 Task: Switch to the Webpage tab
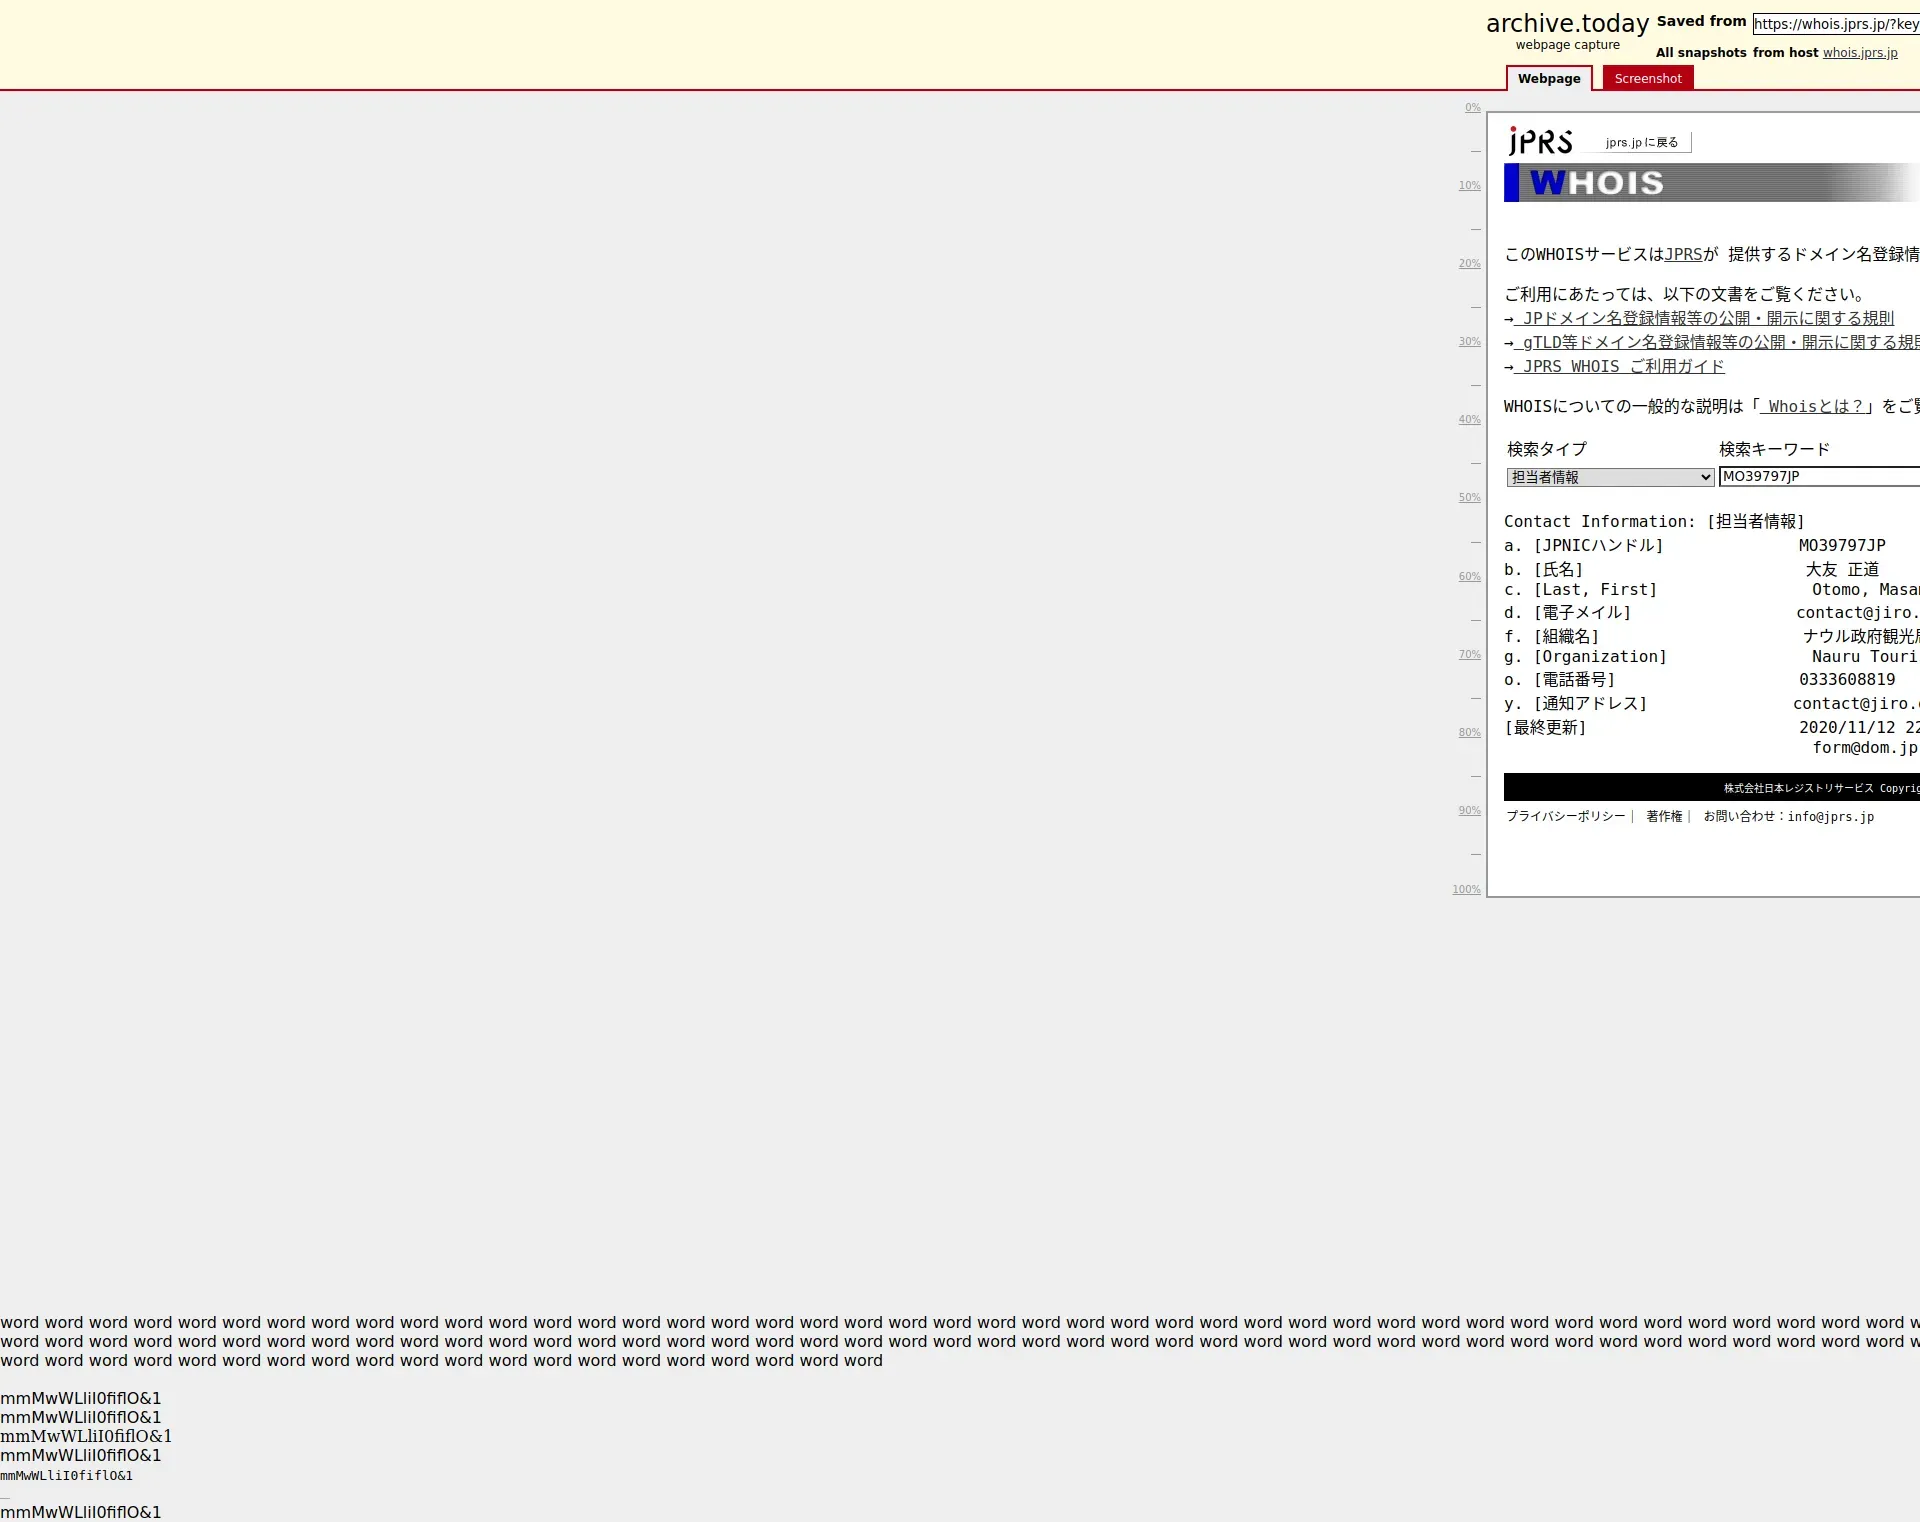pos(1549,79)
